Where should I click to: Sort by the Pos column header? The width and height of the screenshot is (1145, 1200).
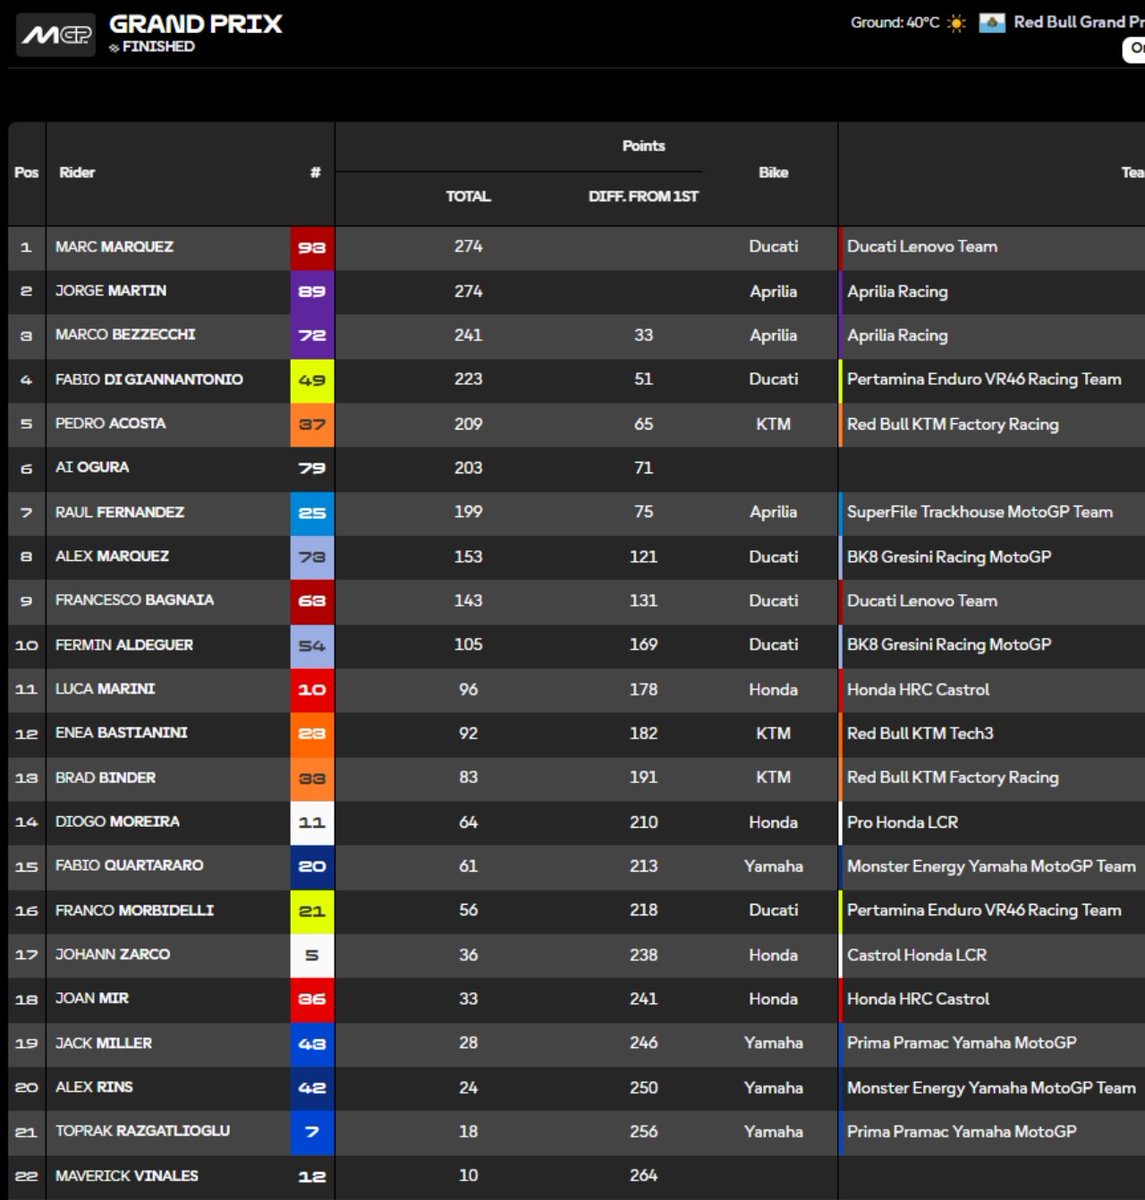pyautogui.click(x=27, y=172)
